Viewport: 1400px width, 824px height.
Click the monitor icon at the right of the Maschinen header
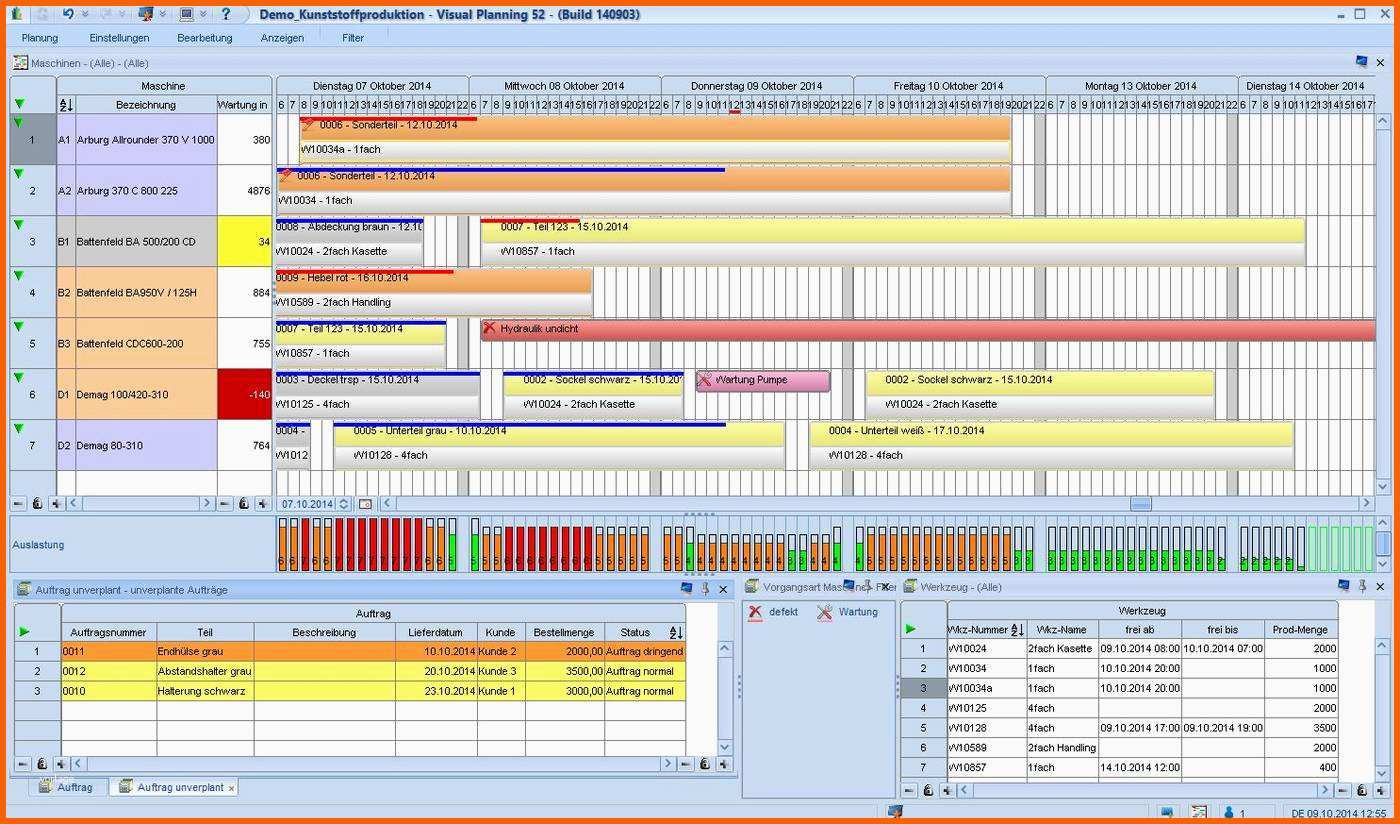[1361, 62]
